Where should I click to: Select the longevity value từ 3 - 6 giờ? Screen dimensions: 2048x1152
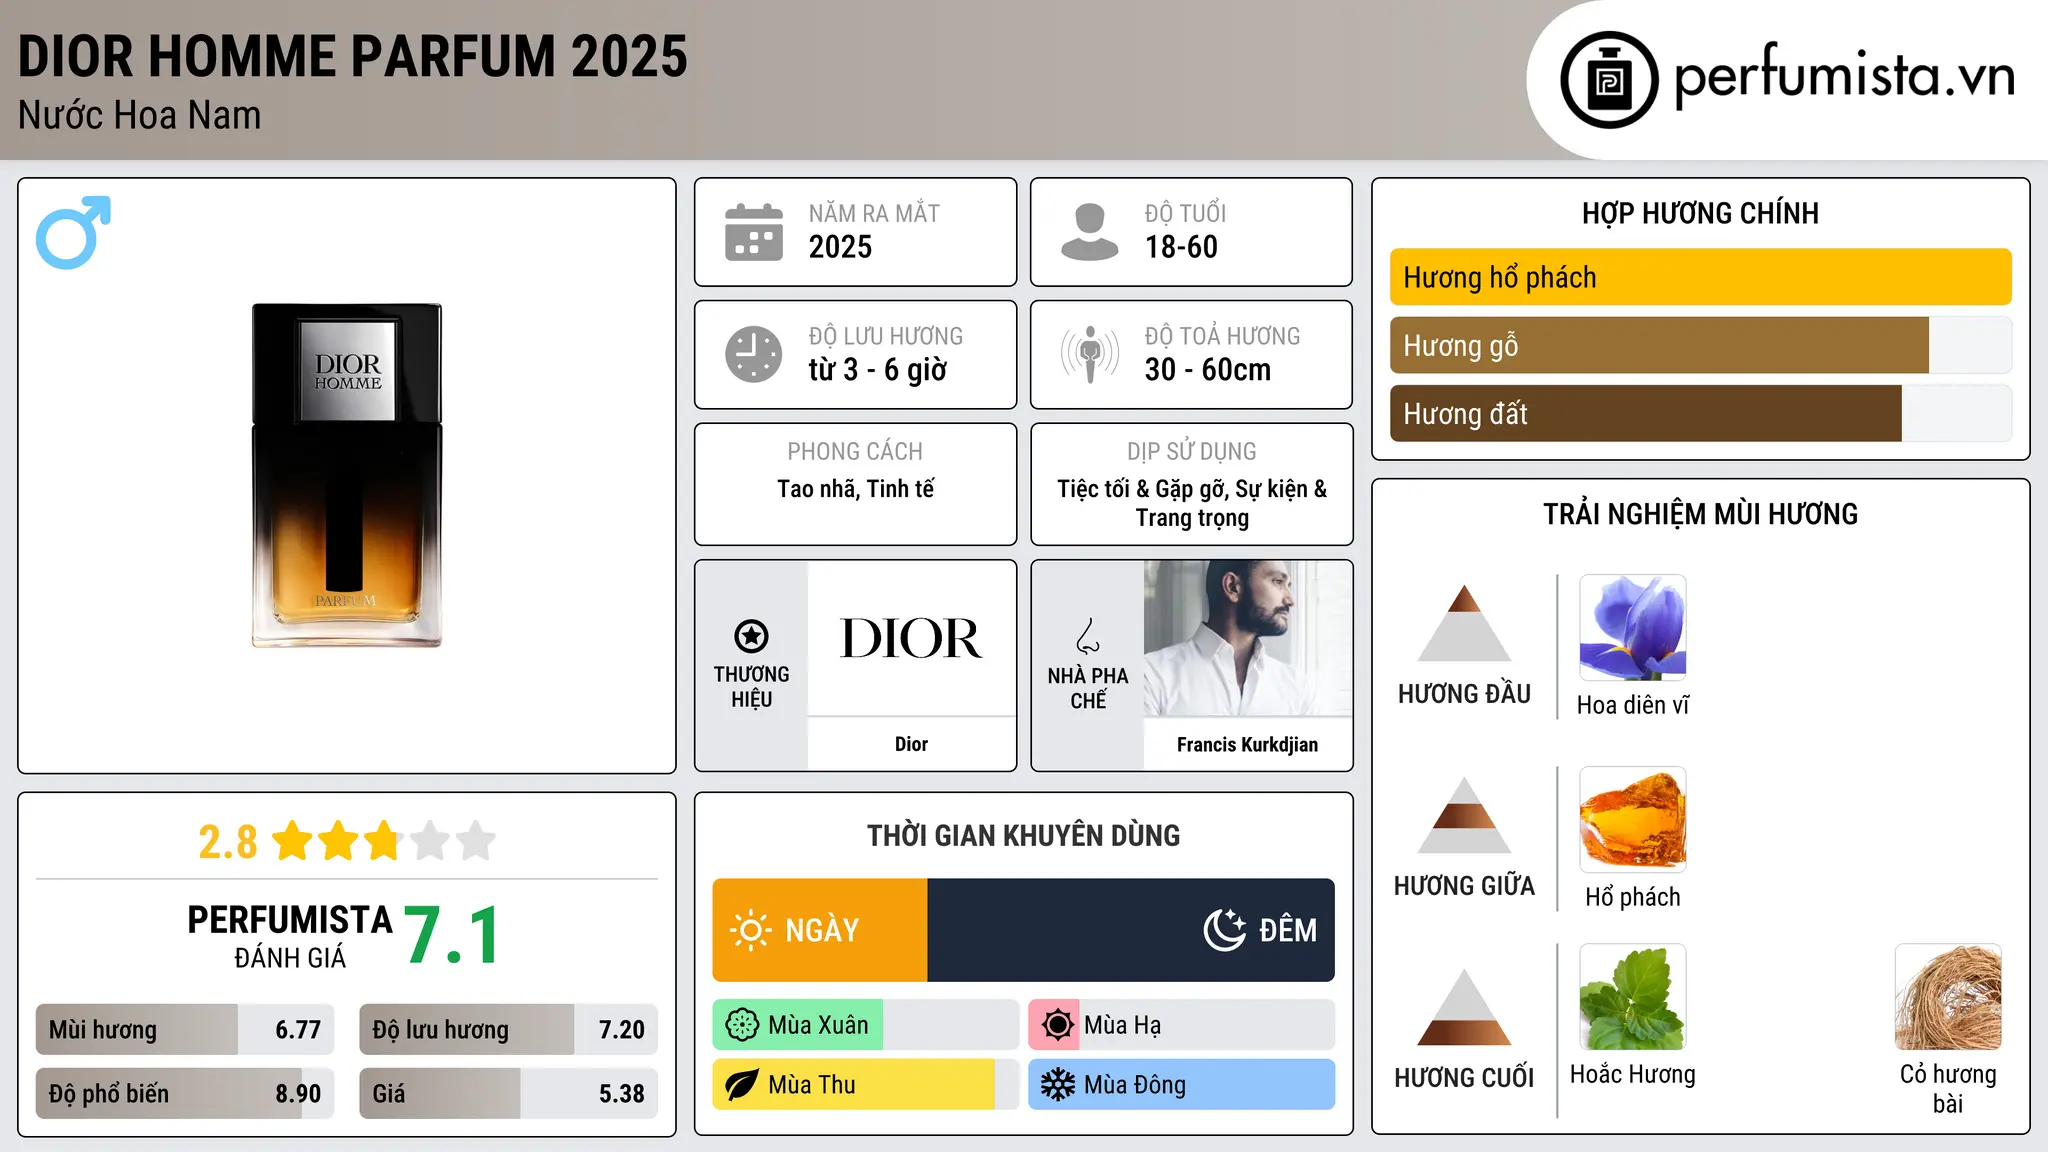877,370
